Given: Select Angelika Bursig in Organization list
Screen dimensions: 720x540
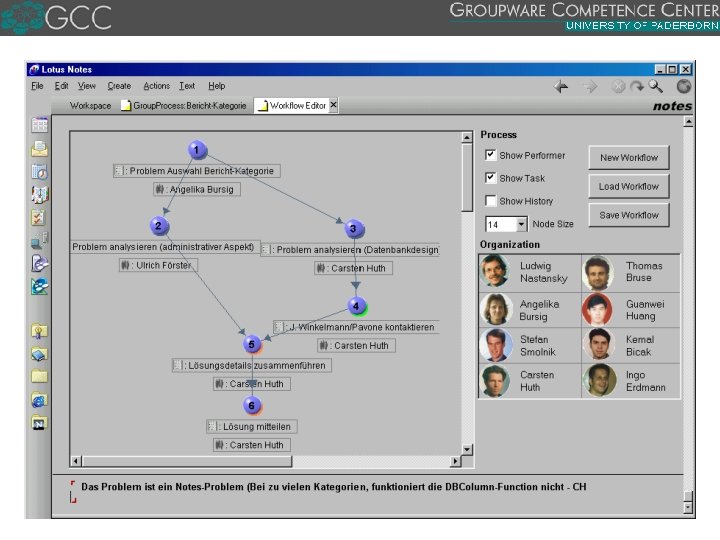Looking at the screenshot, I should point(529,310).
